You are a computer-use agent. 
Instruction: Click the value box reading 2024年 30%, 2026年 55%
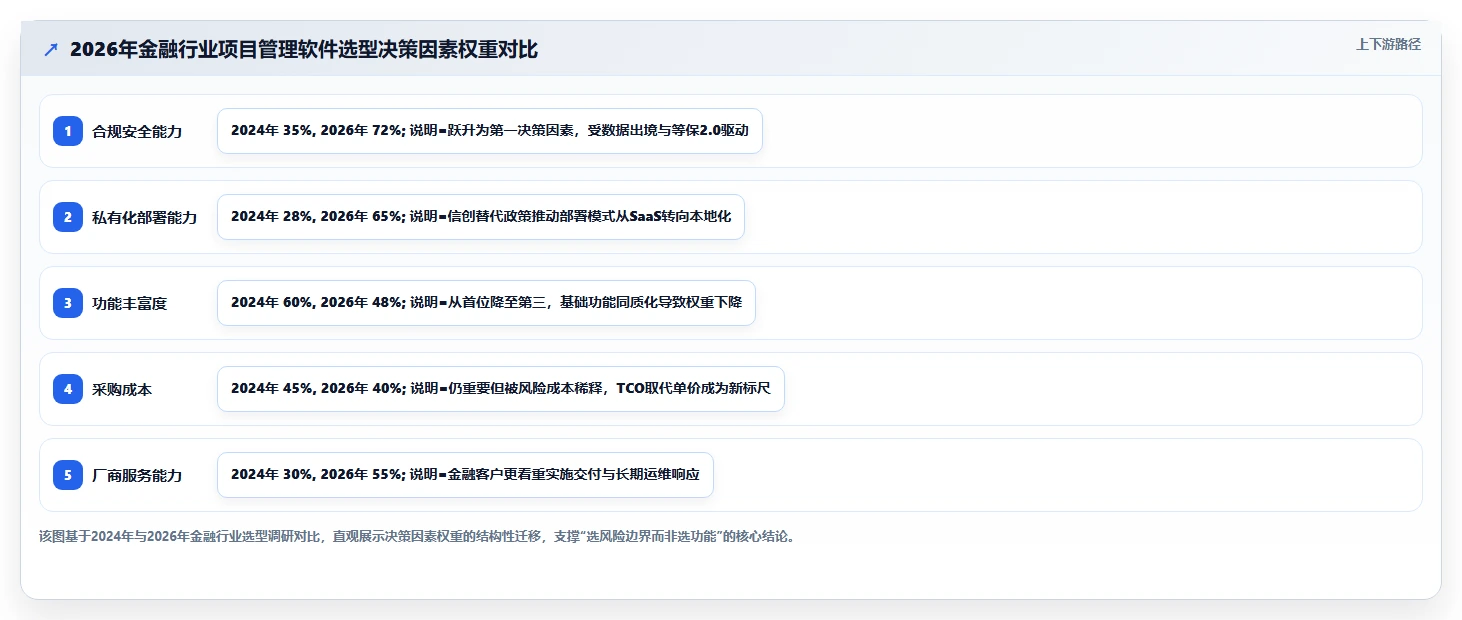pos(465,475)
